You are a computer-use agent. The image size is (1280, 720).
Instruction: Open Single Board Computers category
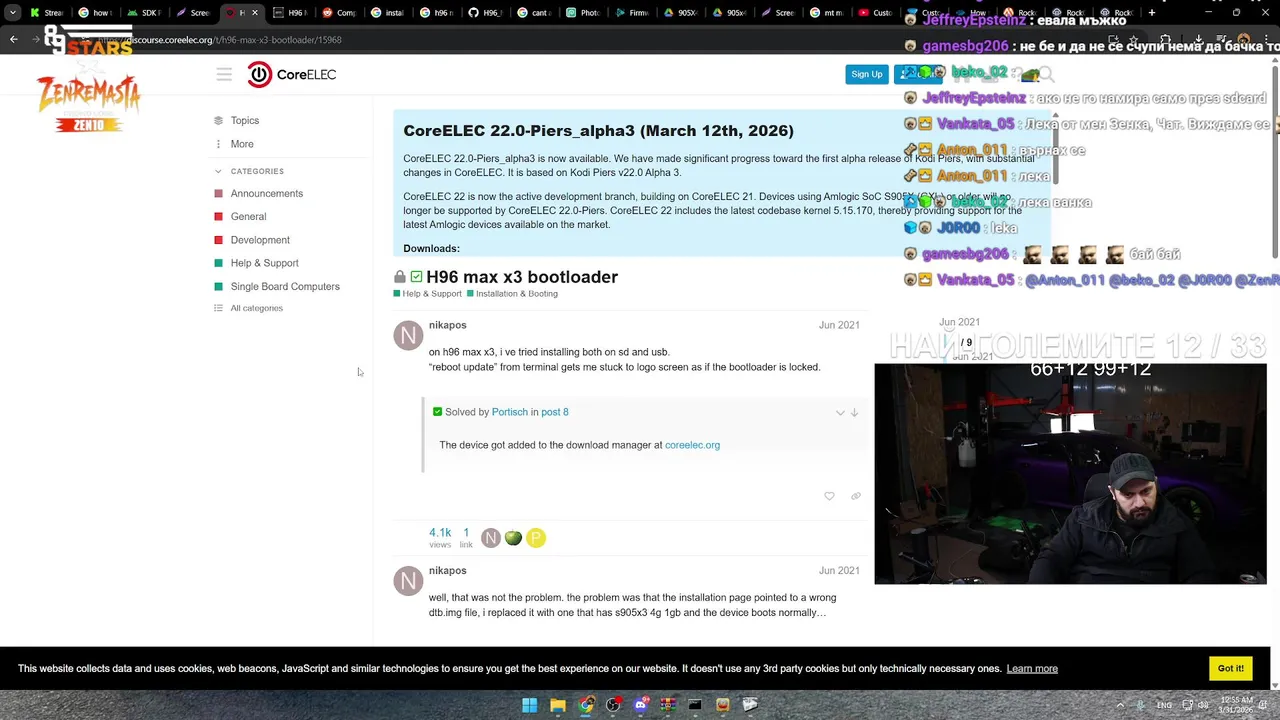285,287
